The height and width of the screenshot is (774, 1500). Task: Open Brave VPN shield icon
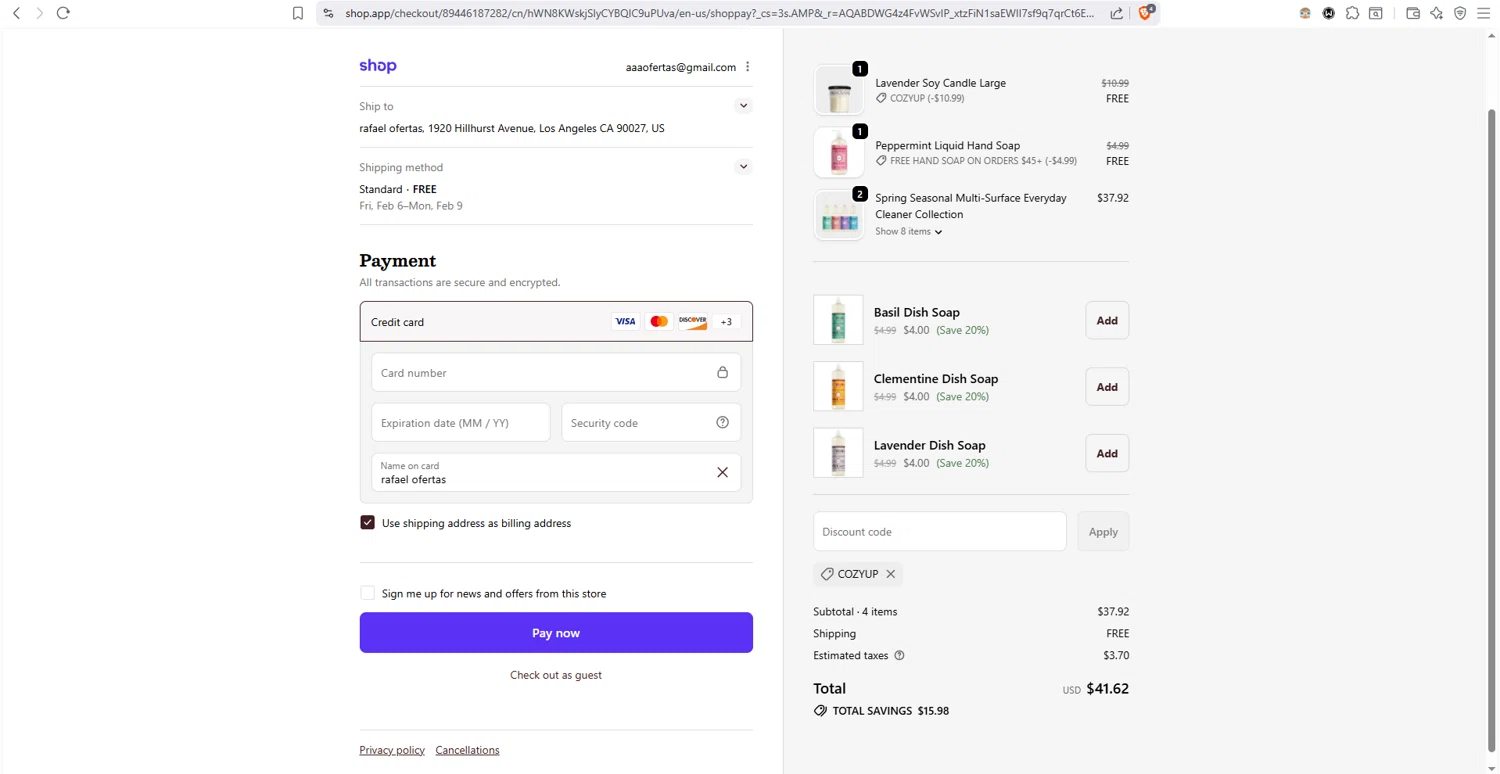click(1460, 13)
